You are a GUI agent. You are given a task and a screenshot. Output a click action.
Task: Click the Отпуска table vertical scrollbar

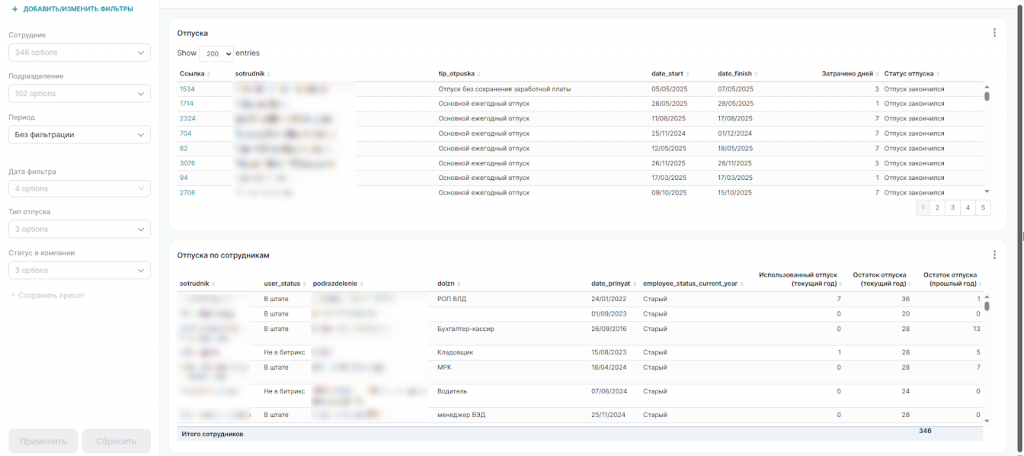coord(987,97)
